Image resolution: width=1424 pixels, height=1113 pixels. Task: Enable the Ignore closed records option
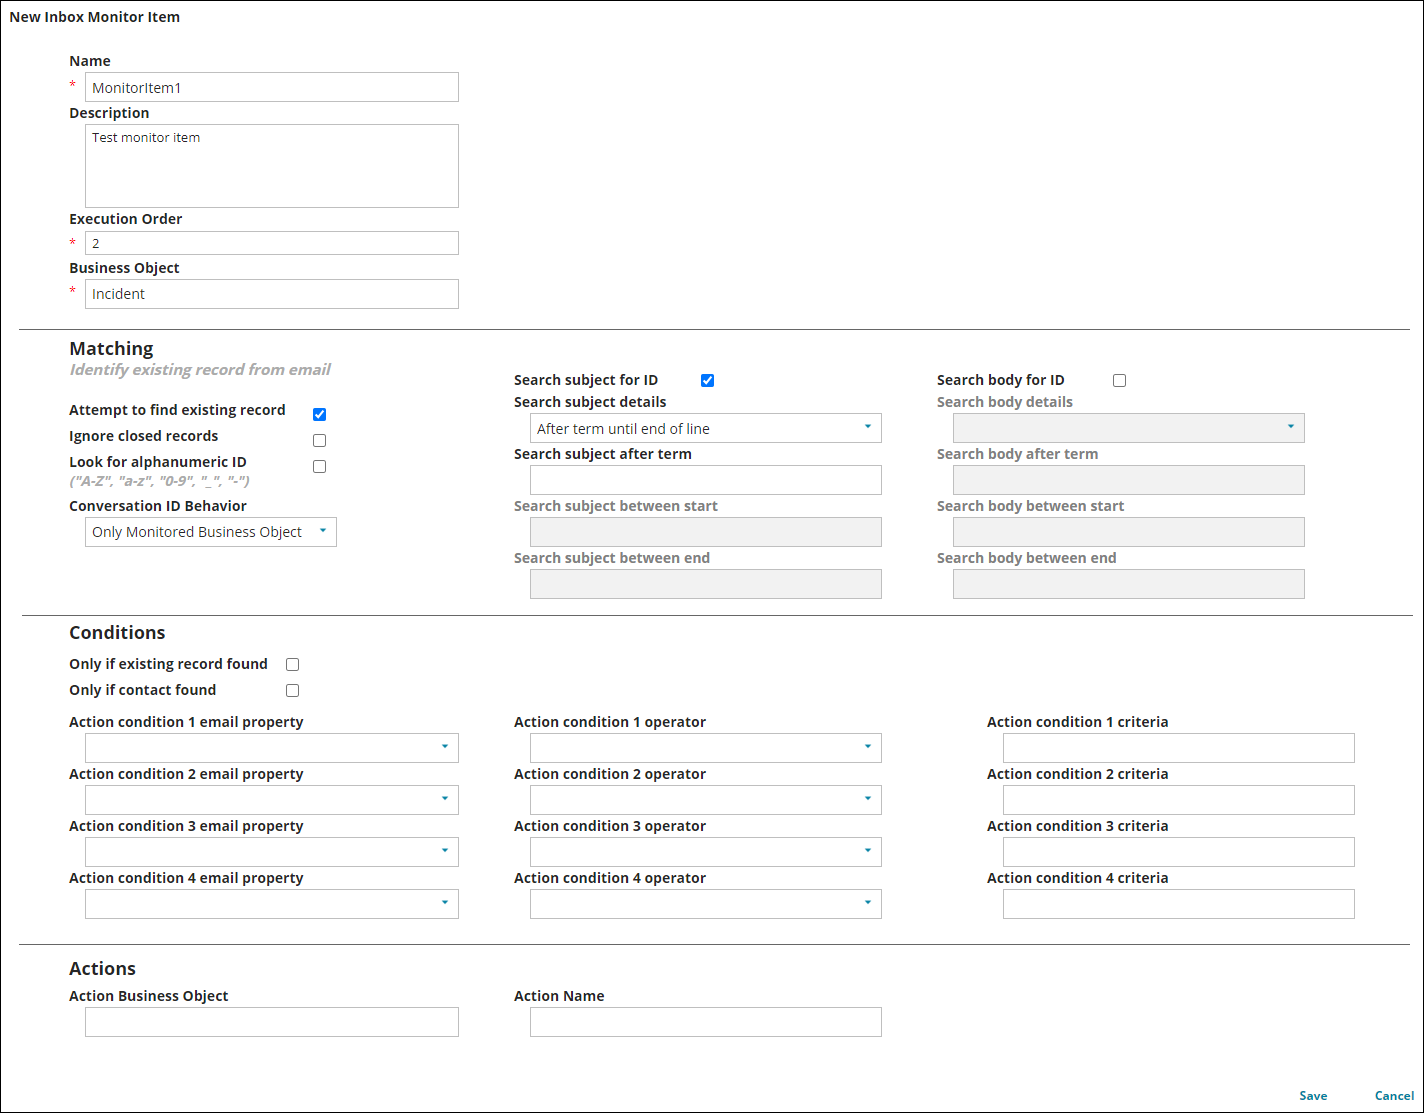[319, 440]
